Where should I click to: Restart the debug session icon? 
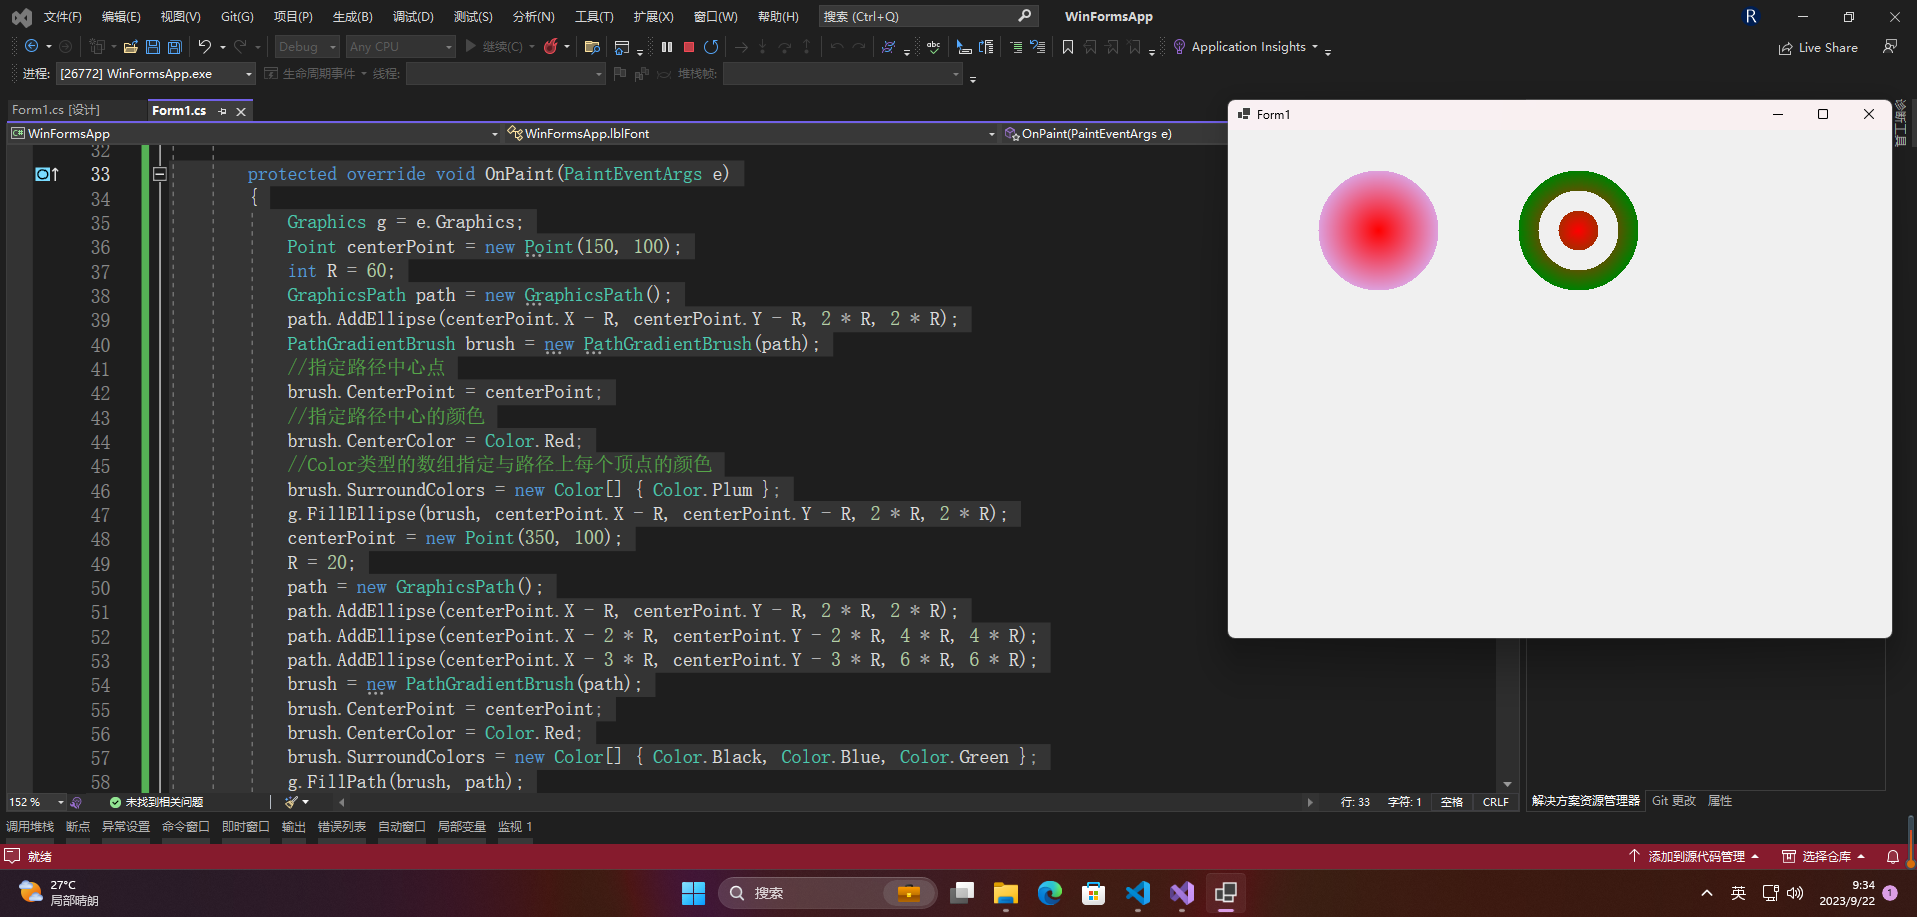[x=711, y=47]
